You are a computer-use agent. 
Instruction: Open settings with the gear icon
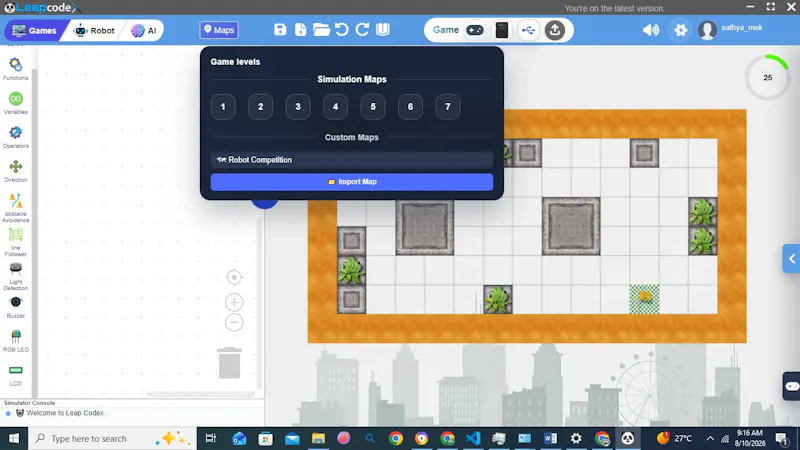coord(680,30)
